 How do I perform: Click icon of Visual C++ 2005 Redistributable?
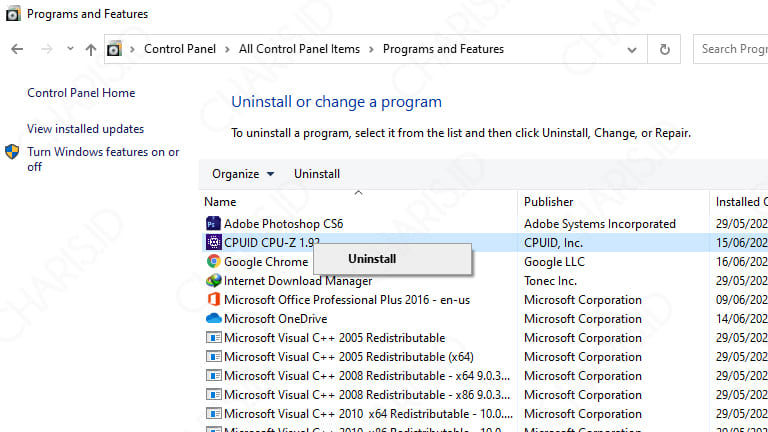click(213, 337)
